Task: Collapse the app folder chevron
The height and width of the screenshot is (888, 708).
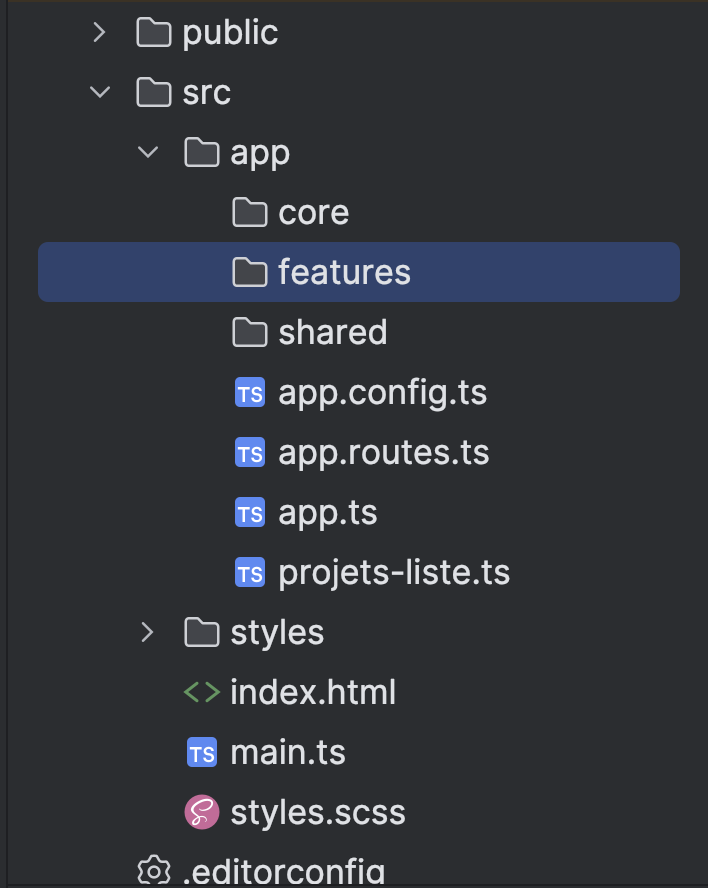Action: point(147,153)
